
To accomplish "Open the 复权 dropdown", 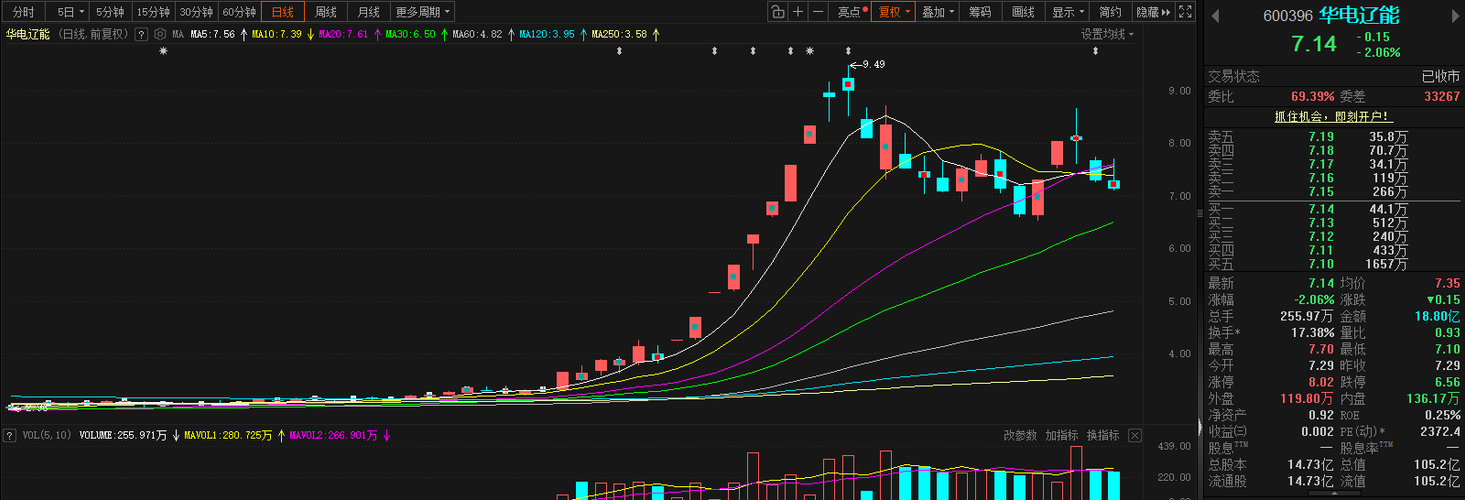I will 893,12.
